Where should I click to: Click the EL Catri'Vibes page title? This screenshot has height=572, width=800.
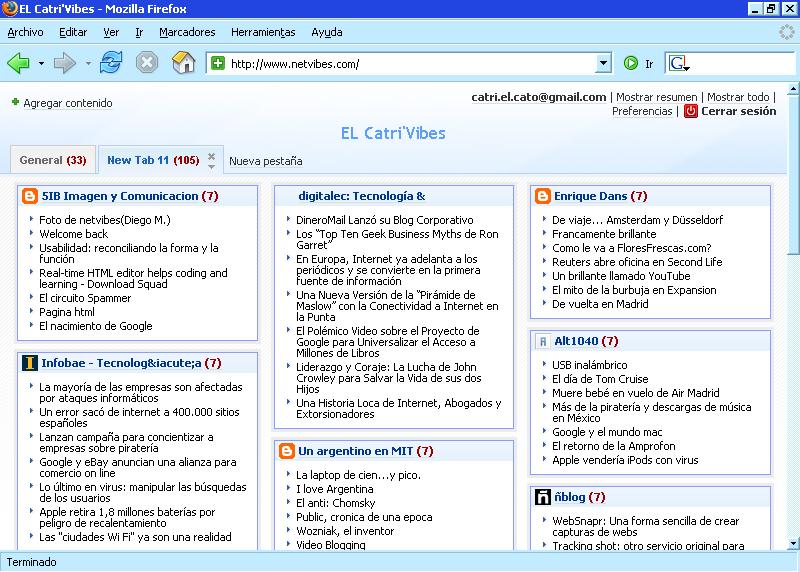tap(393, 133)
